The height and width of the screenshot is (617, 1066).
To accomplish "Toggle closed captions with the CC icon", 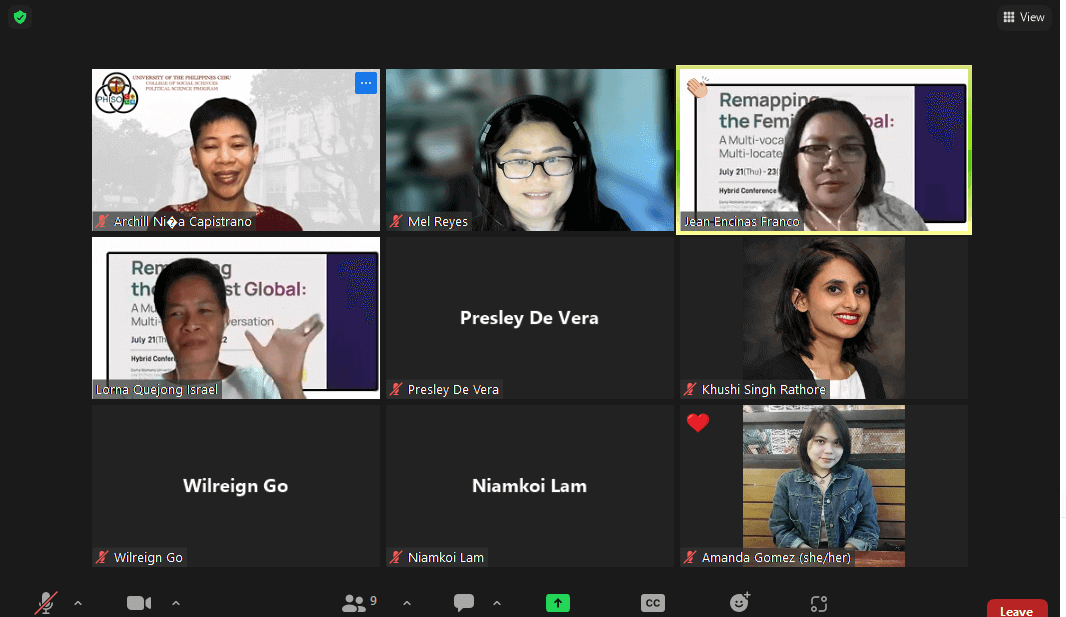I will click(x=652, y=602).
